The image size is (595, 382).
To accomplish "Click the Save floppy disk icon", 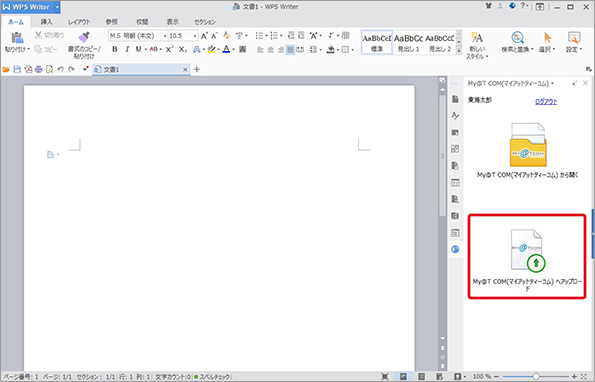I will 17,69.
